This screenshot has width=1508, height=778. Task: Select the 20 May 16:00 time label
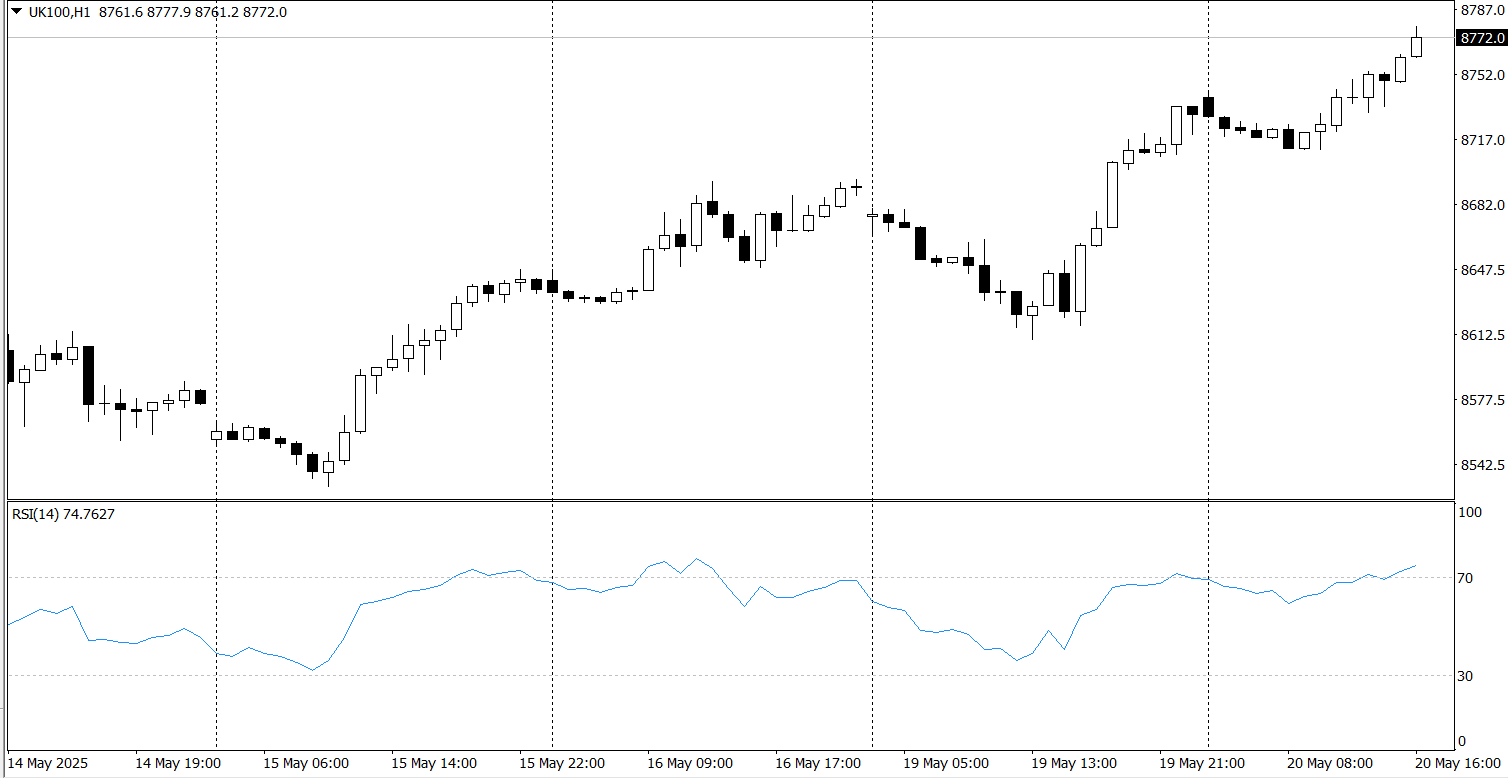[x=1461, y=763]
